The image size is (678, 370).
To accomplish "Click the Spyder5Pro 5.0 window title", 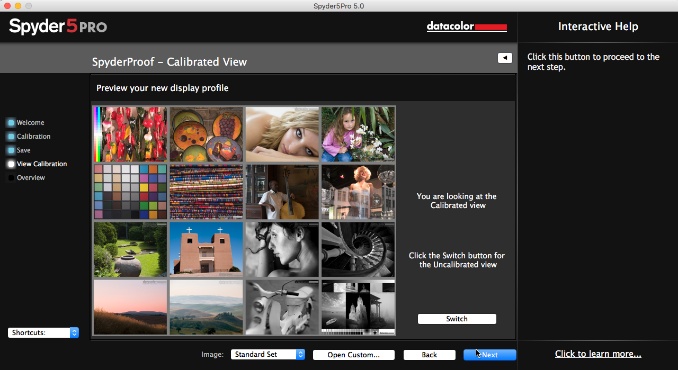I will (x=339, y=6).
